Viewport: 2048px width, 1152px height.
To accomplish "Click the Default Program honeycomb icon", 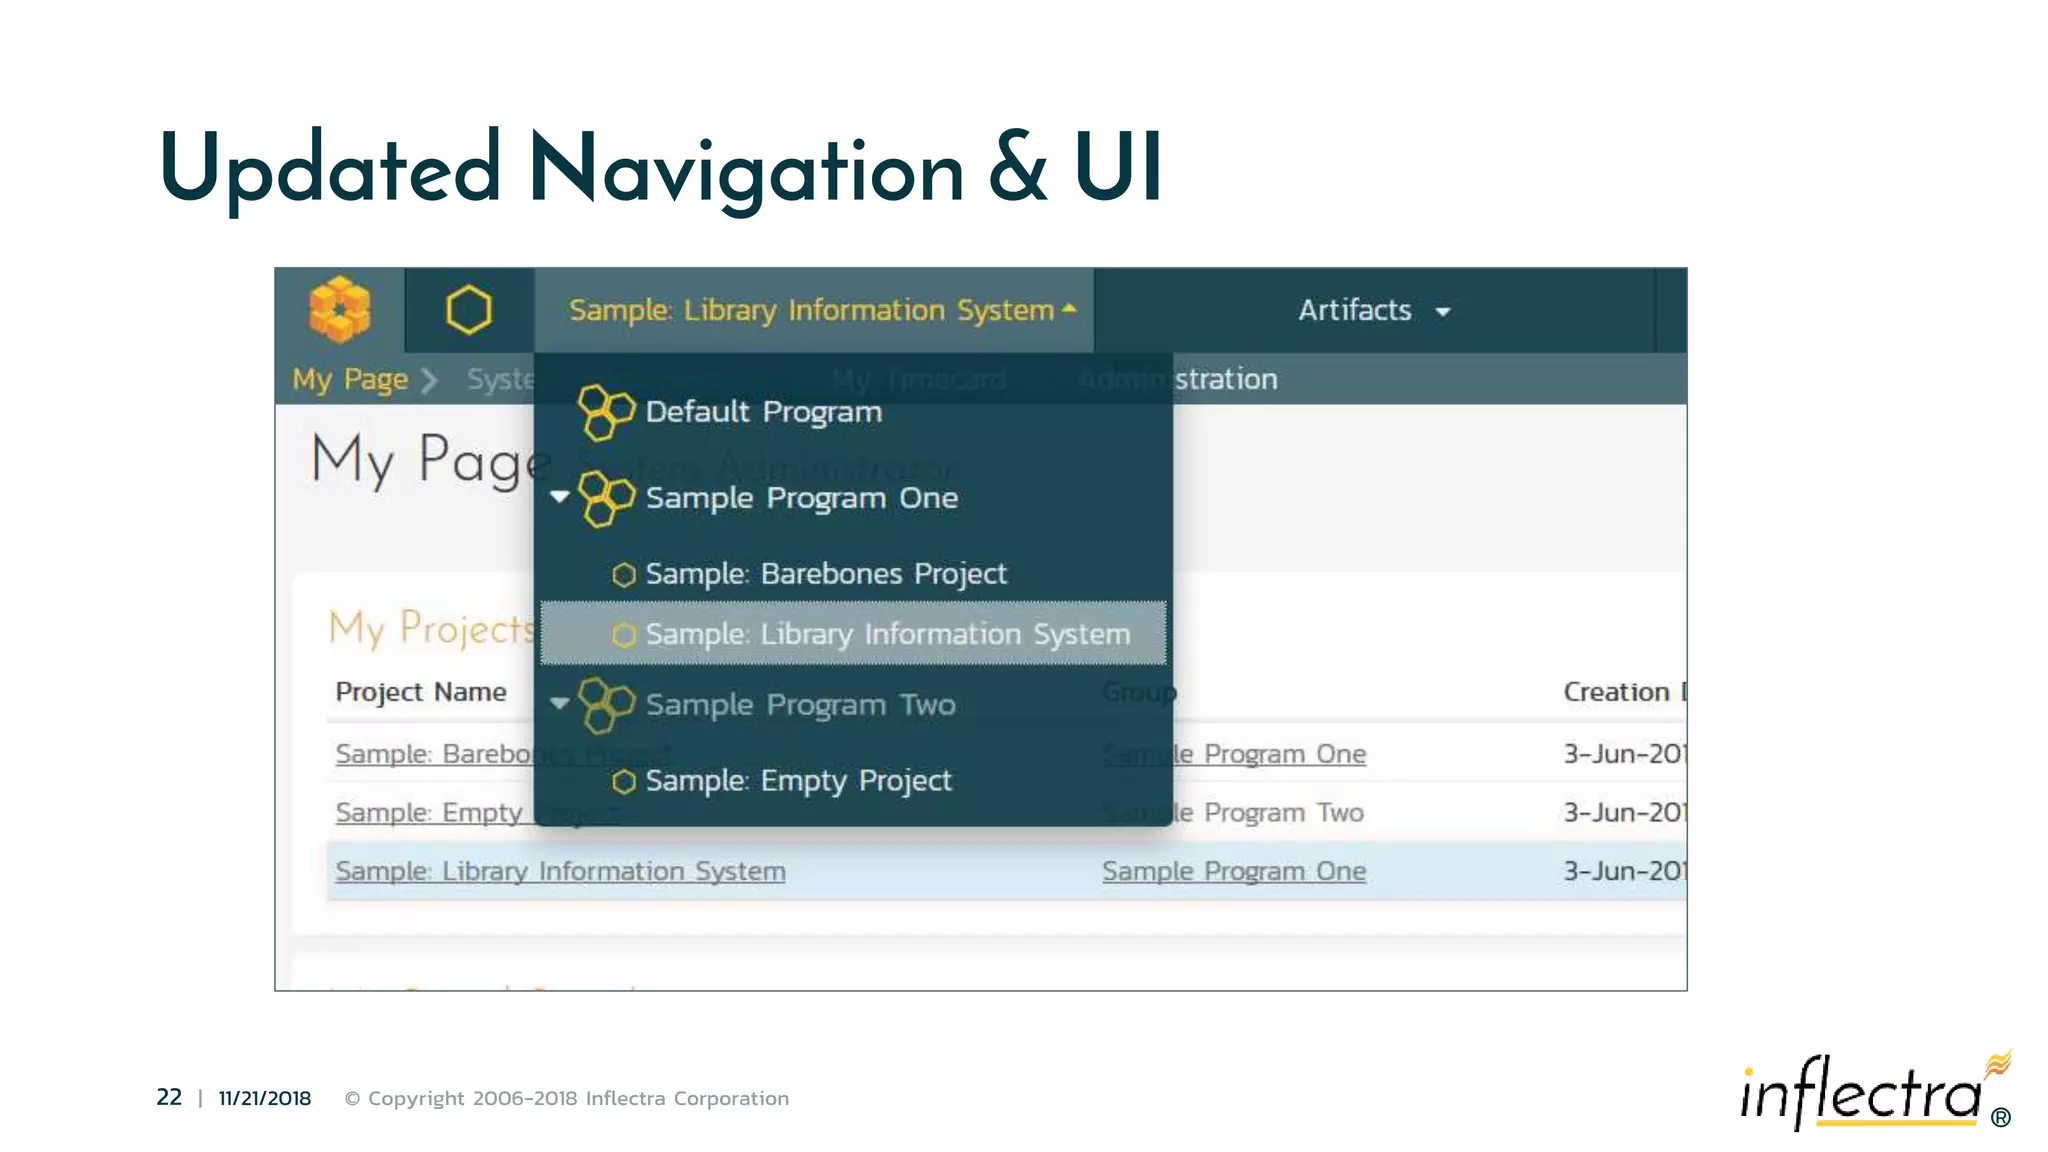I will click(606, 412).
